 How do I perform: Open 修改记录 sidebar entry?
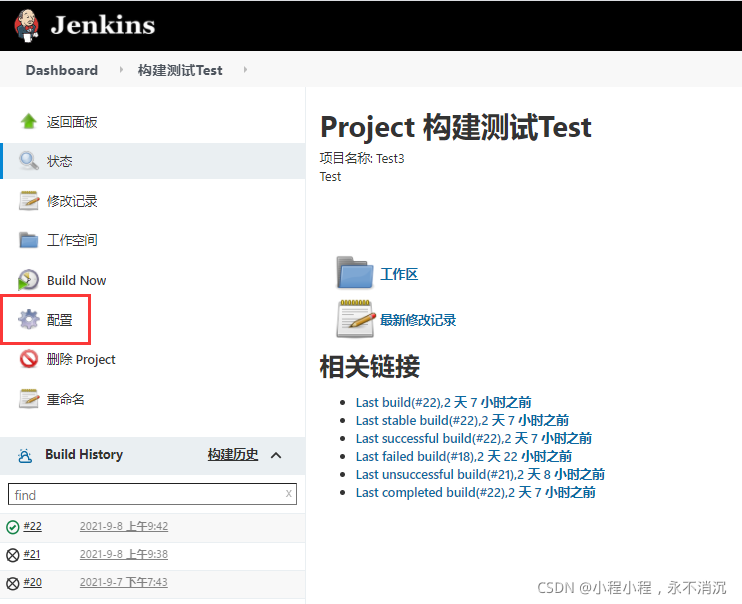pyautogui.click(x=72, y=201)
